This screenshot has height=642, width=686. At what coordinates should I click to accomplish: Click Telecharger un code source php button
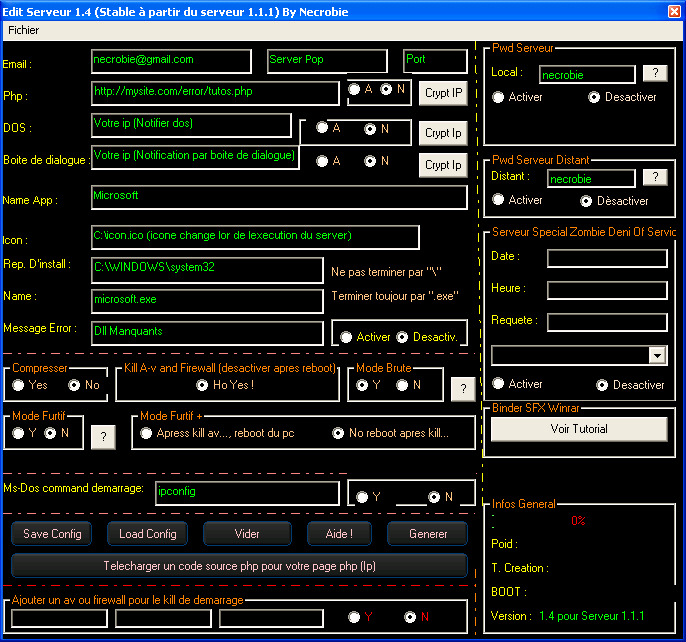[x=239, y=566]
